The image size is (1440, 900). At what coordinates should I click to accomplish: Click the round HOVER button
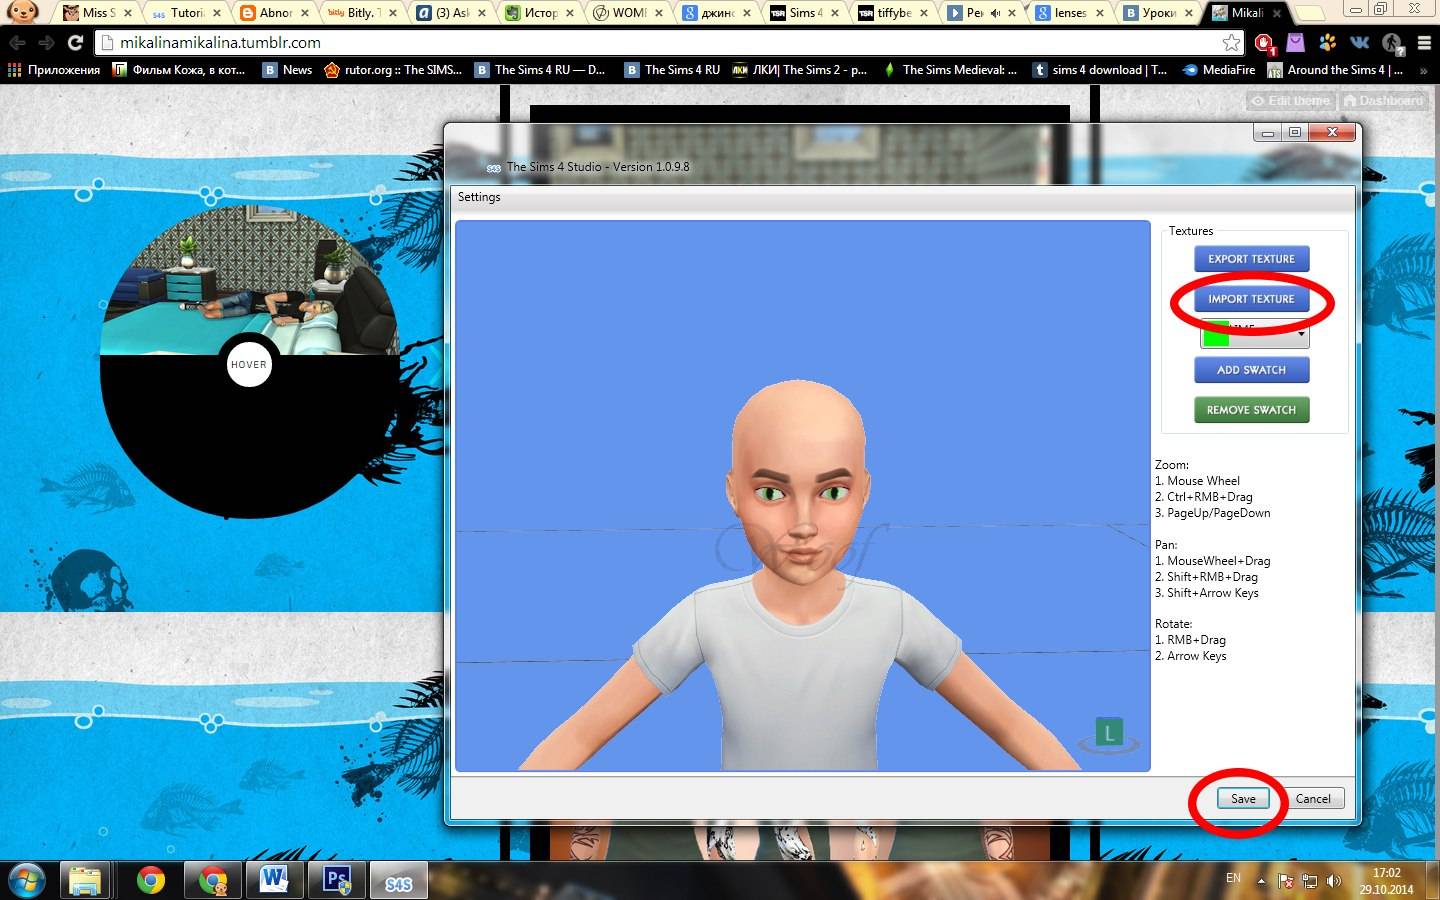(249, 365)
